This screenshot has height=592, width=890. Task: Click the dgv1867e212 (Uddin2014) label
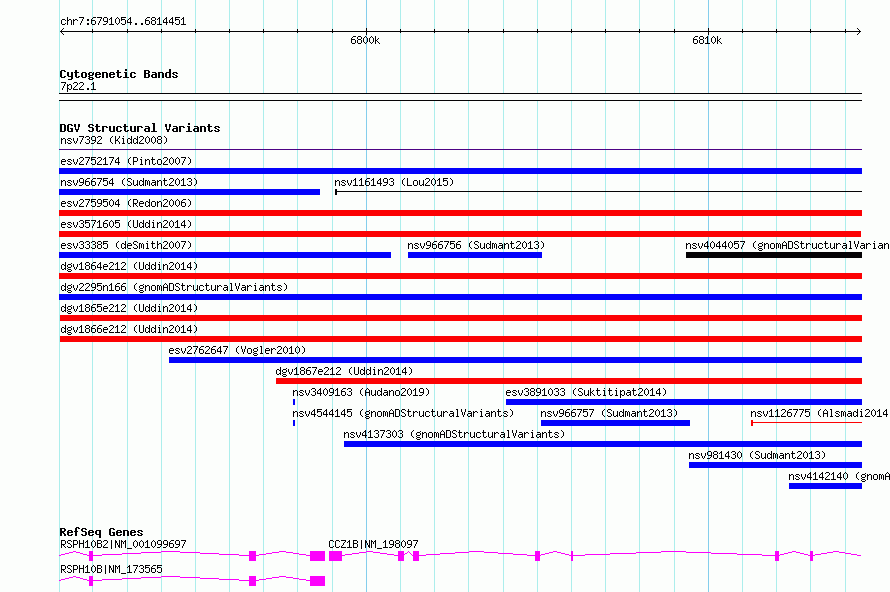point(344,371)
